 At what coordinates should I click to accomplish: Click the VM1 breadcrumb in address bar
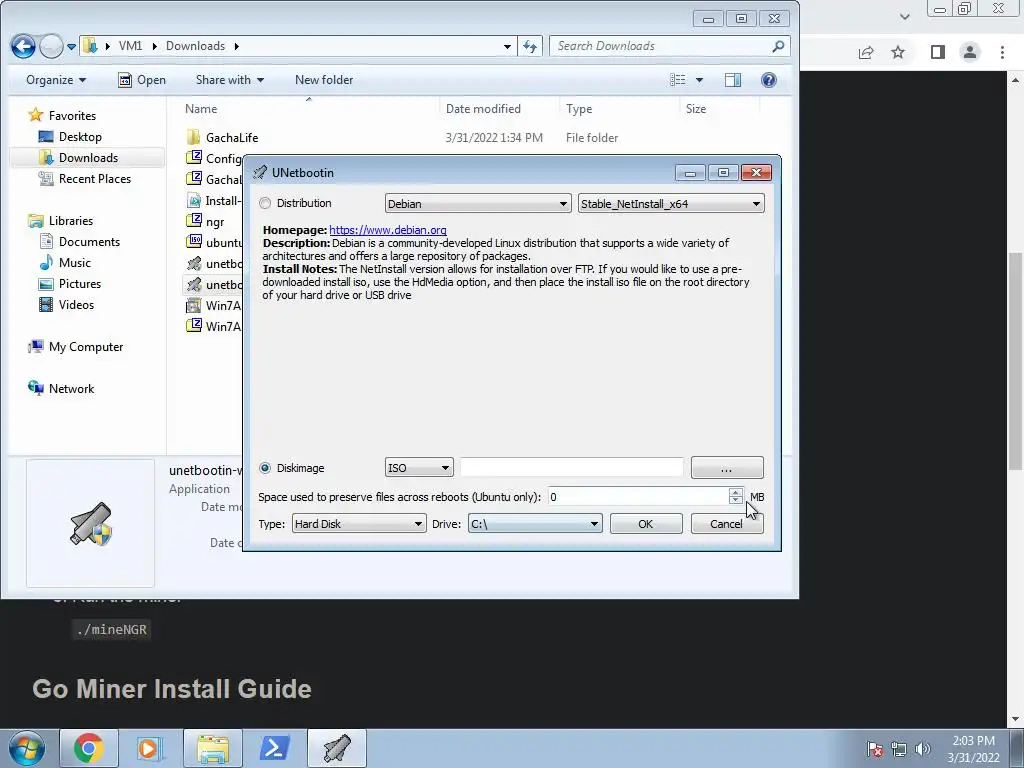point(130,46)
